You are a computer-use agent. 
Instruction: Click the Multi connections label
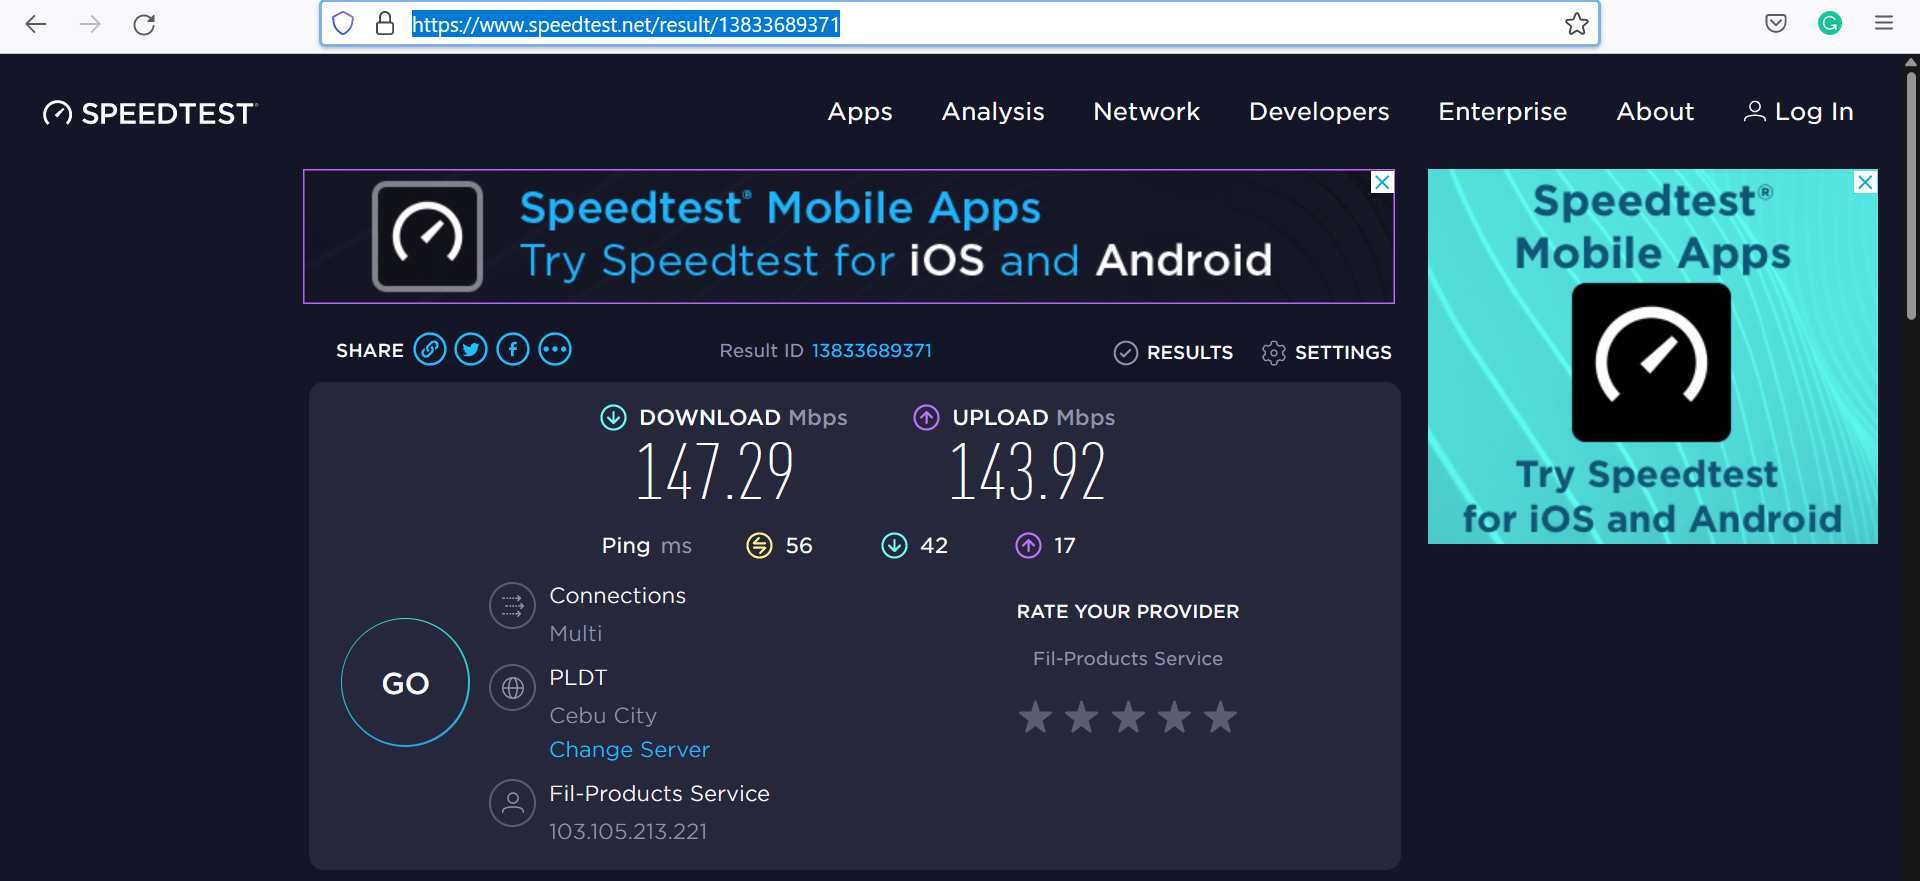point(576,634)
